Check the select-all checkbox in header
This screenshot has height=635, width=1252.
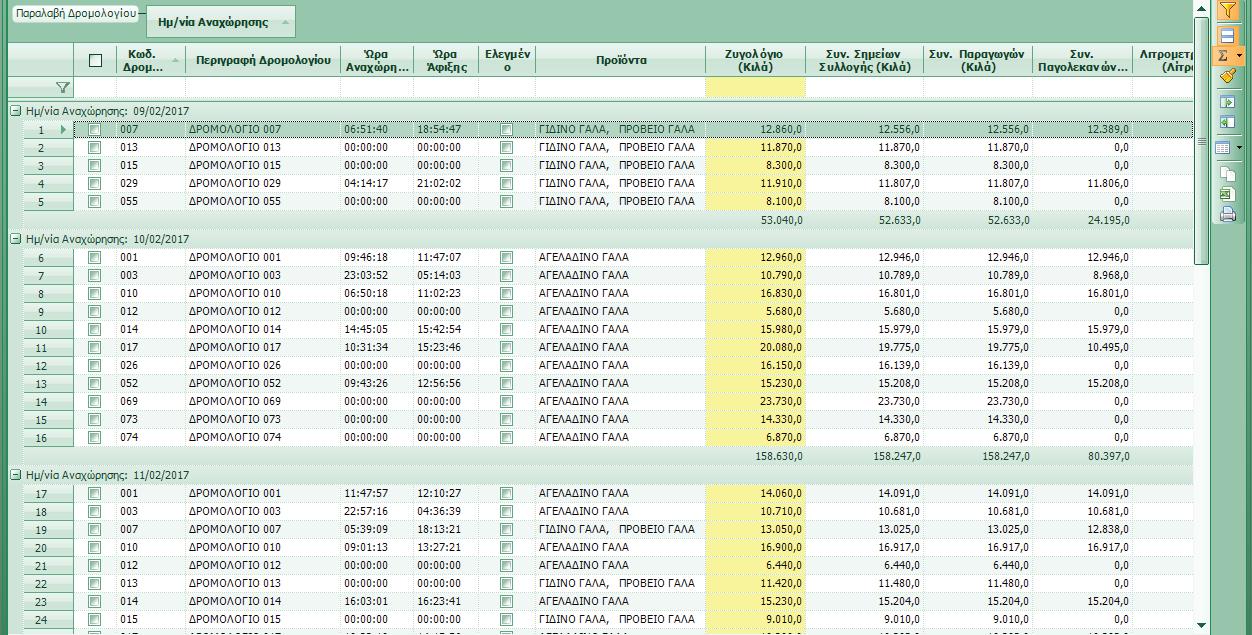[95, 60]
